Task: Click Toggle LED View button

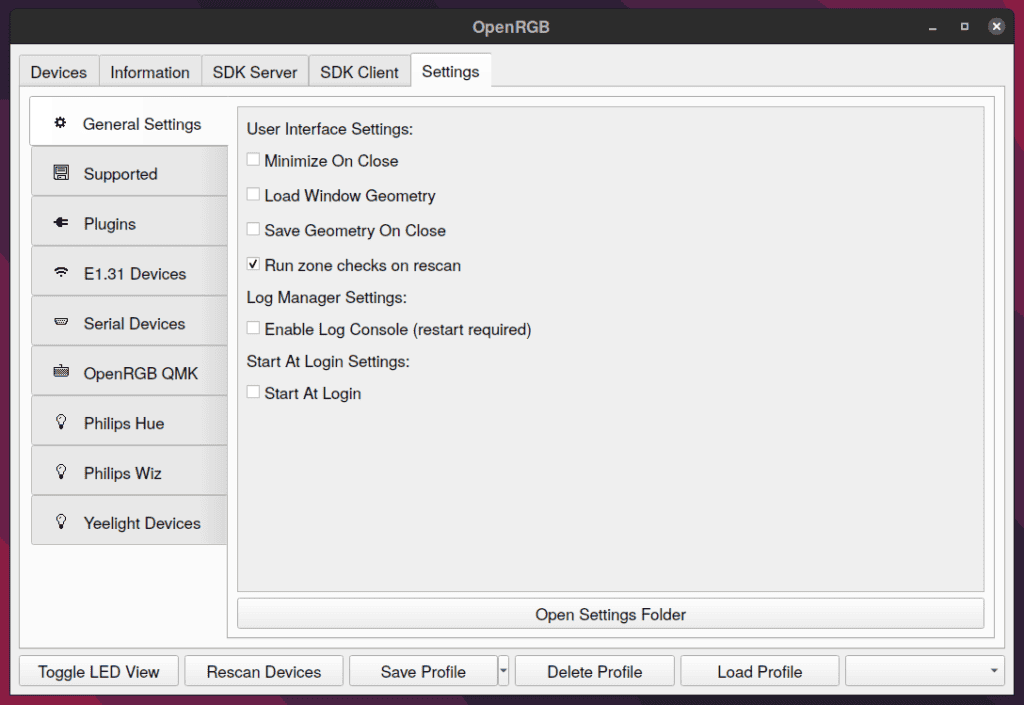Action: pyautogui.click(x=99, y=671)
